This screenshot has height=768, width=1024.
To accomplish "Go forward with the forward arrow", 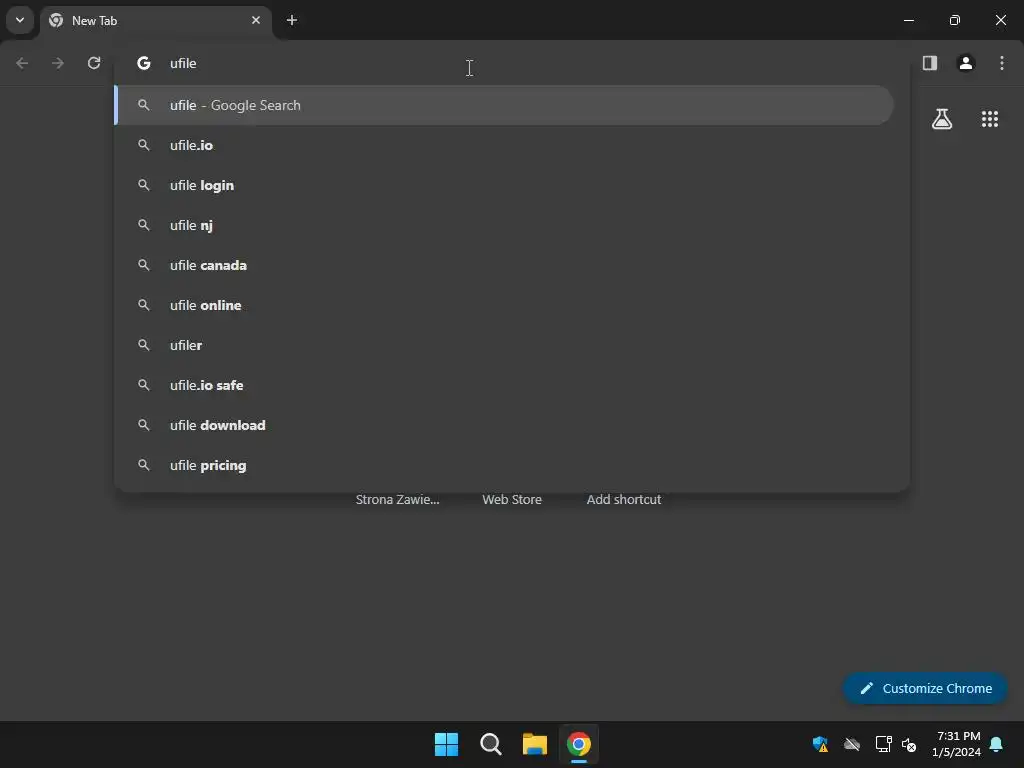I will (x=58, y=63).
